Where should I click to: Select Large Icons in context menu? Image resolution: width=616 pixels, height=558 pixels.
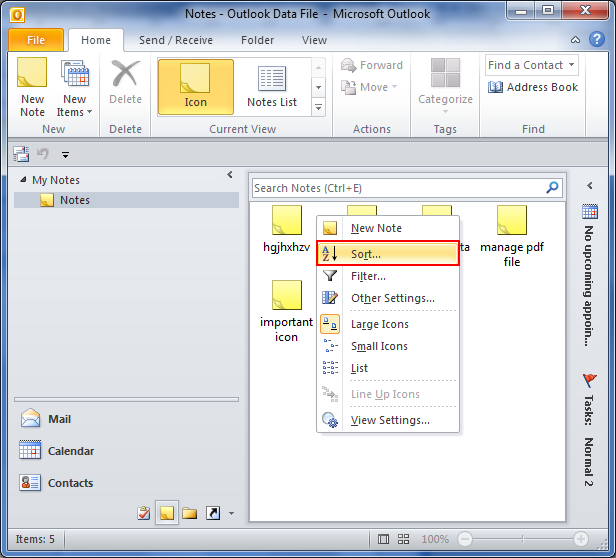(388, 324)
